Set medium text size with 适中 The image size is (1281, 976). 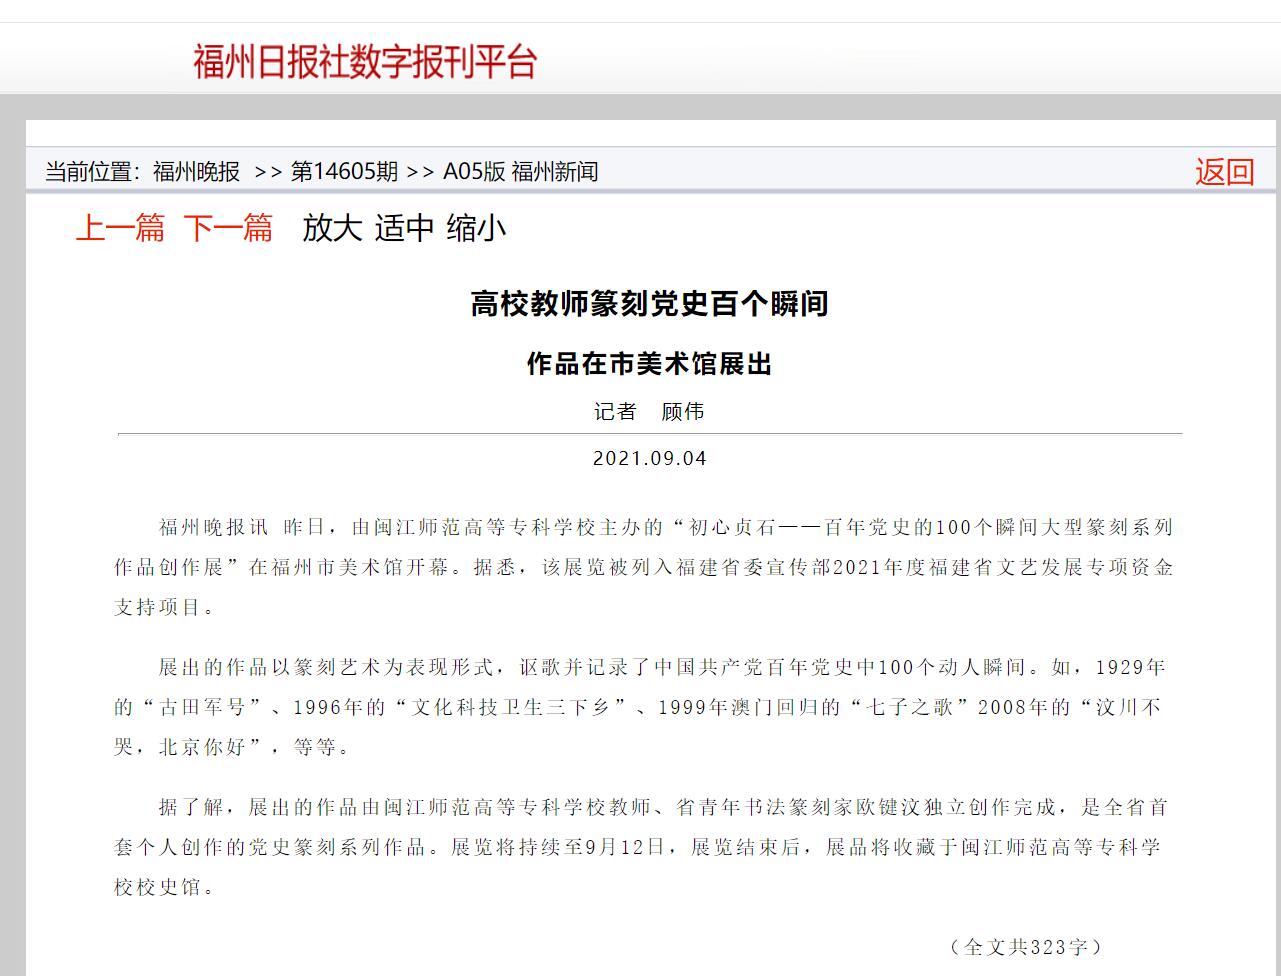click(x=404, y=228)
